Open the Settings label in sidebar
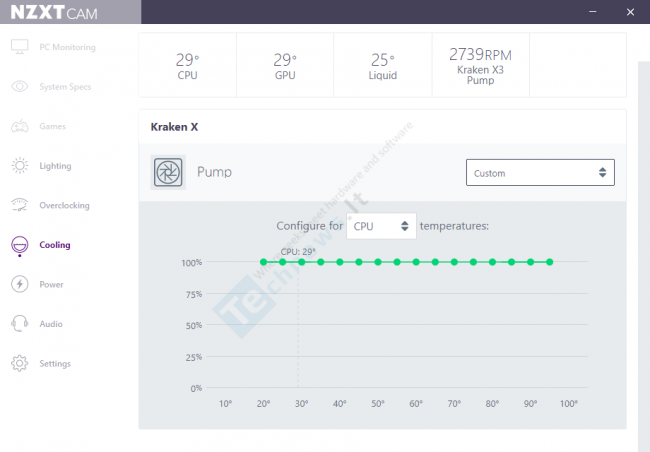The width and height of the screenshot is (650, 452). [x=55, y=364]
